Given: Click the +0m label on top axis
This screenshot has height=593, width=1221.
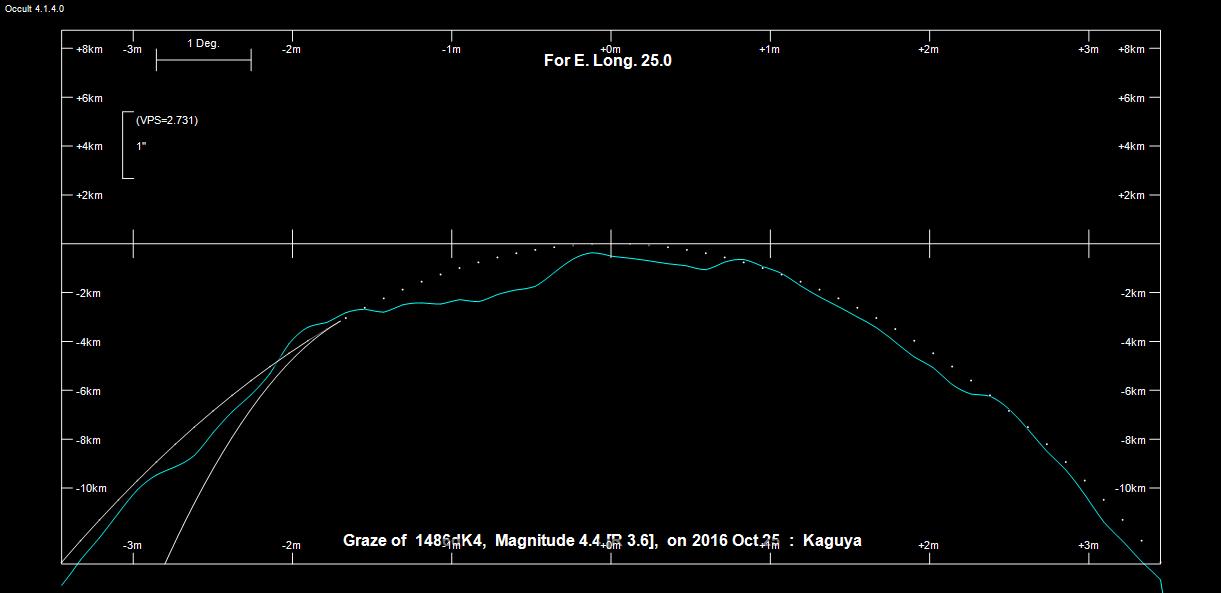Looking at the screenshot, I should 610,49.
